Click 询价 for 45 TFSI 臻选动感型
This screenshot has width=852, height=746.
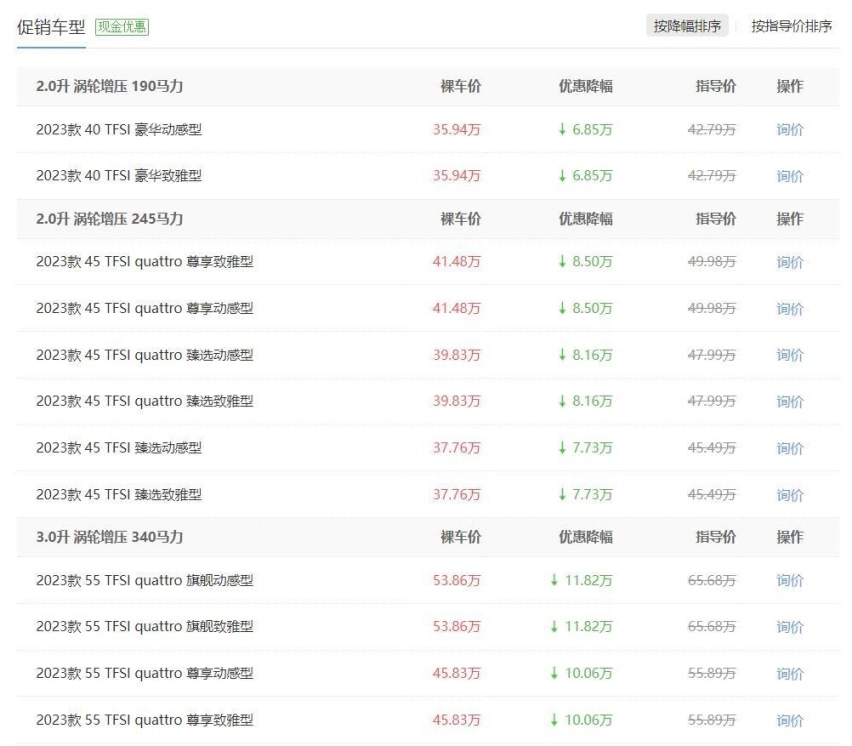coord(790,448)
